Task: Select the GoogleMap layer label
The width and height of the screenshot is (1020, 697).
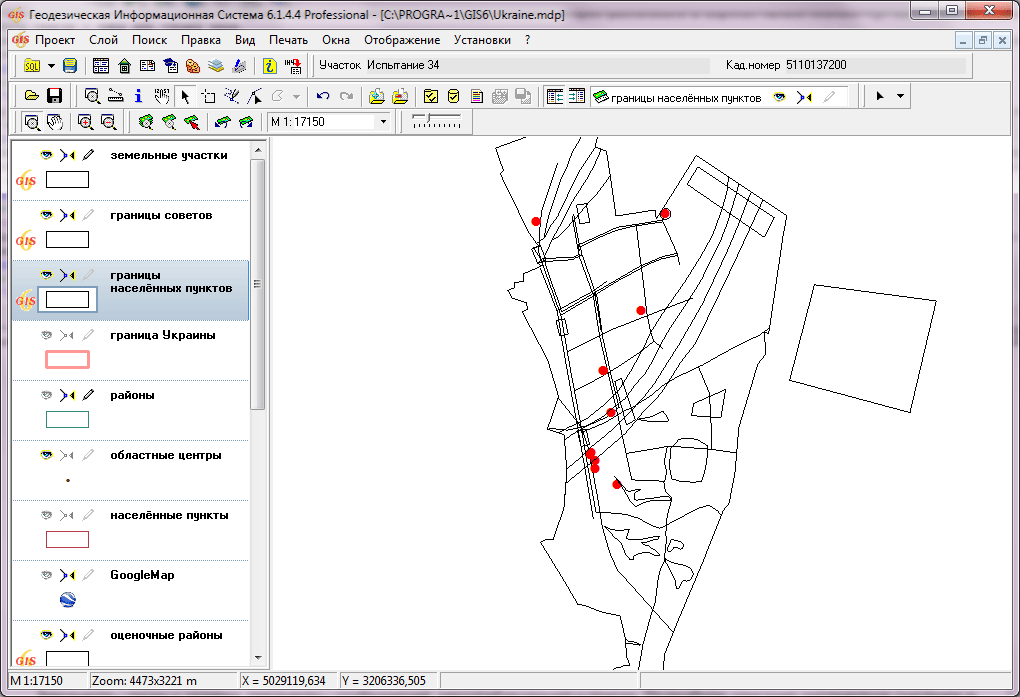Action: (142, 575)
